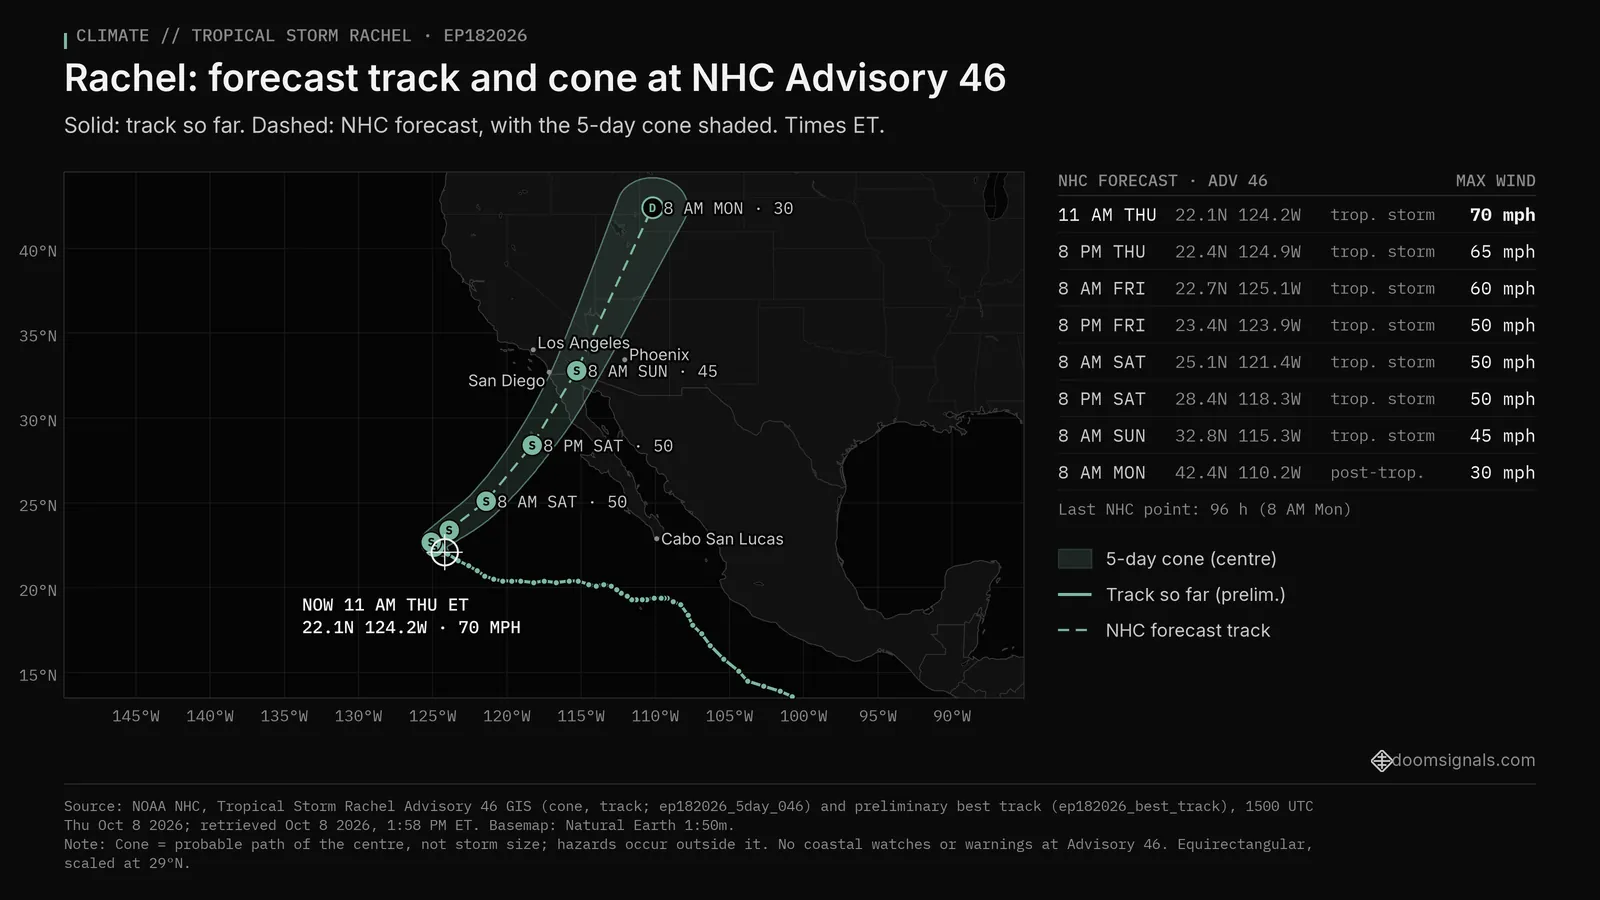Click the dashed NHC forecast track legend line
Image resolution: width=1600 pixels, height=900 pixels.
[x=1073, y=631]
